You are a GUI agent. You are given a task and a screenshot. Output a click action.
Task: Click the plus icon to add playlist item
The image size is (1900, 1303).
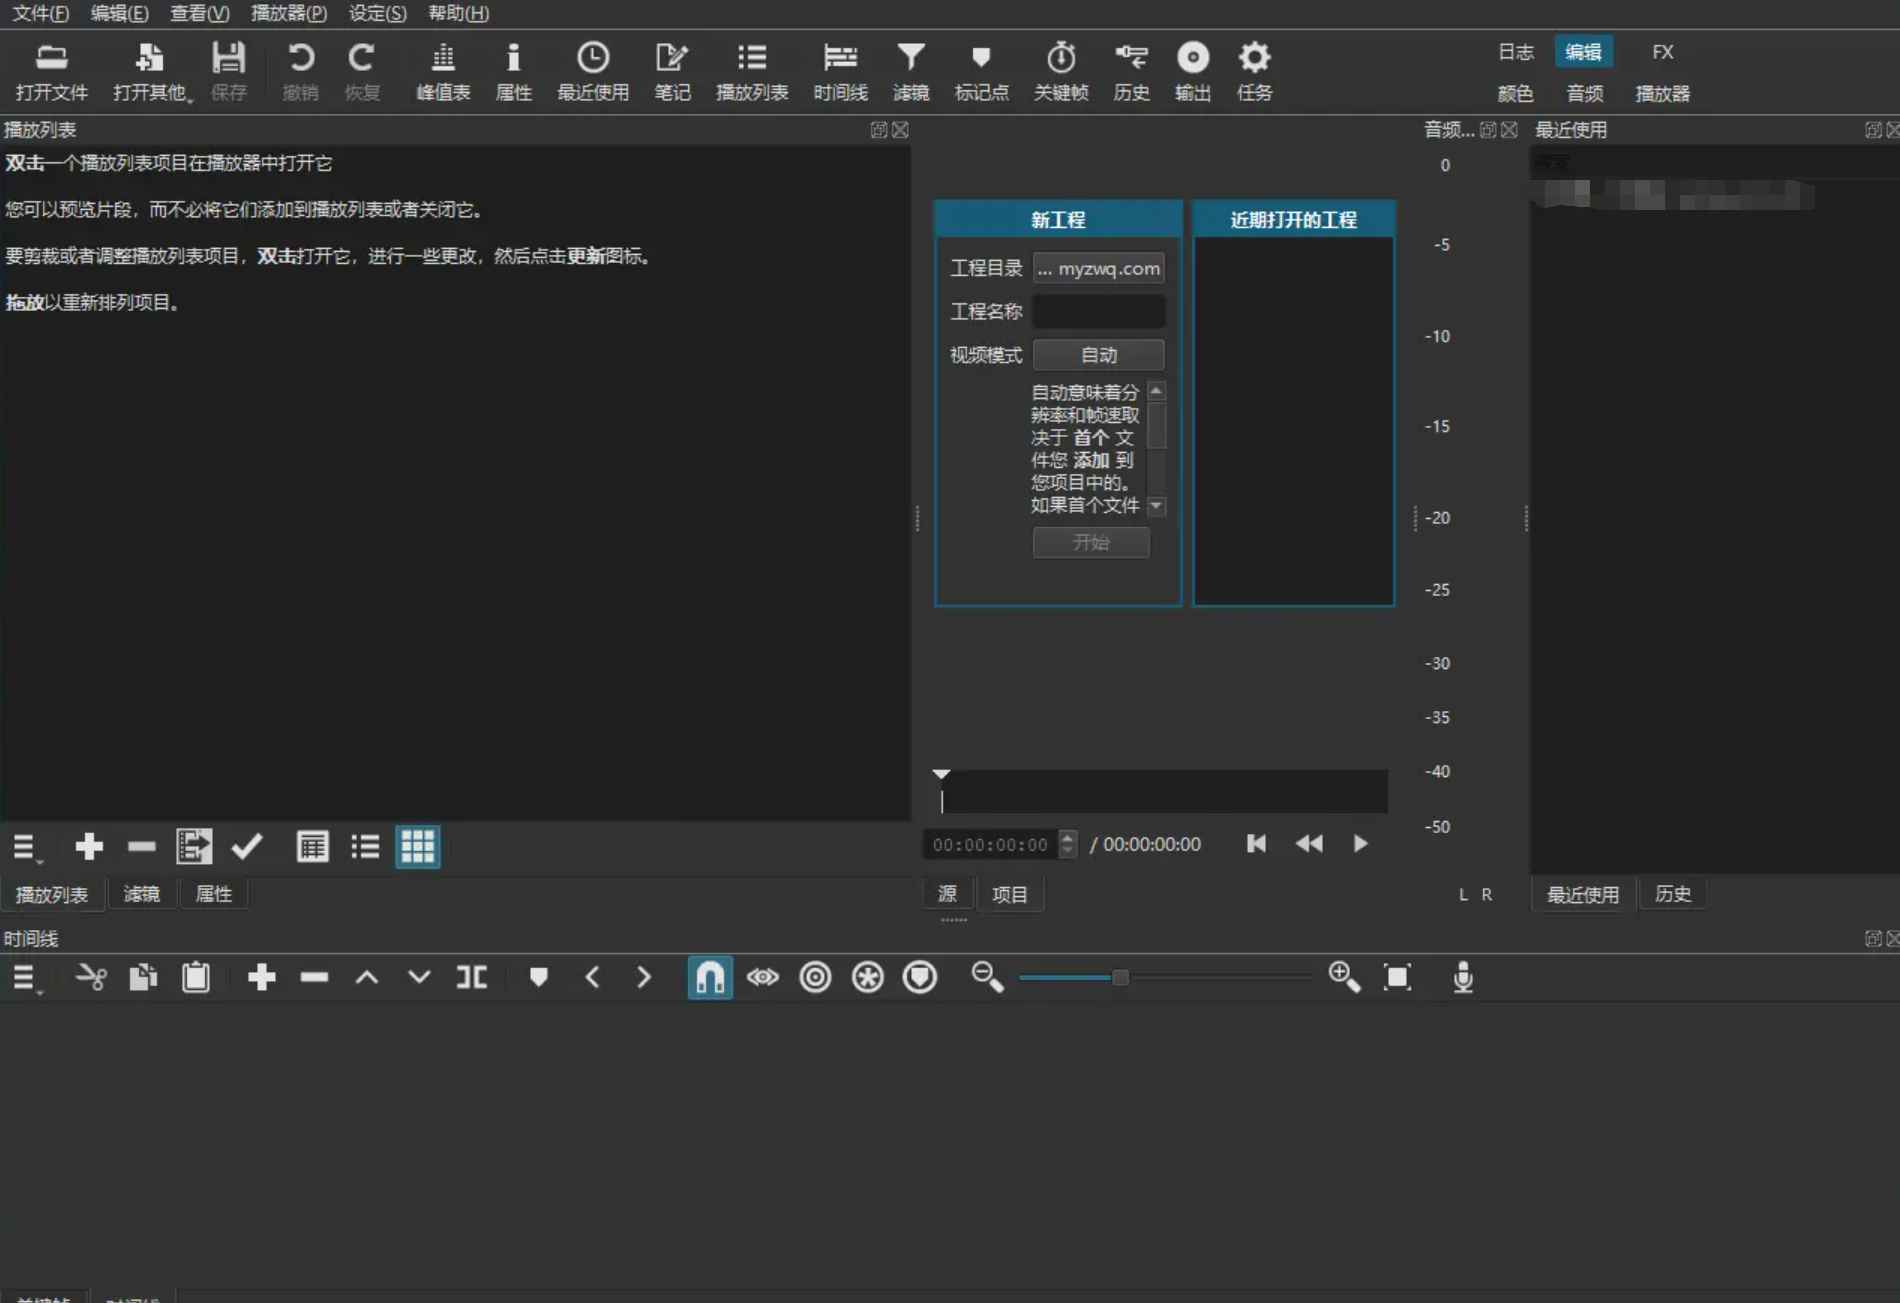pyautogui.click(x=88, y=846)
